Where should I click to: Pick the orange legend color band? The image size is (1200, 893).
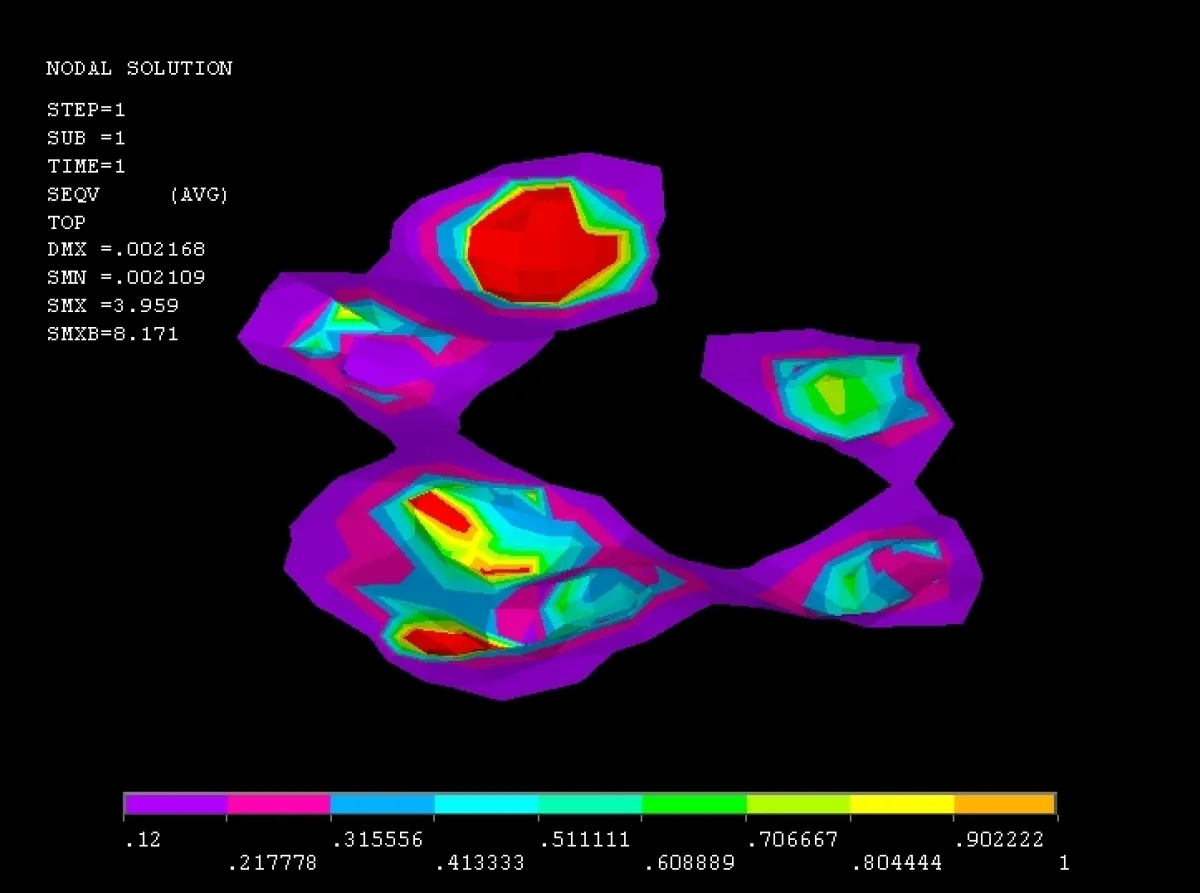point(1004,804)
